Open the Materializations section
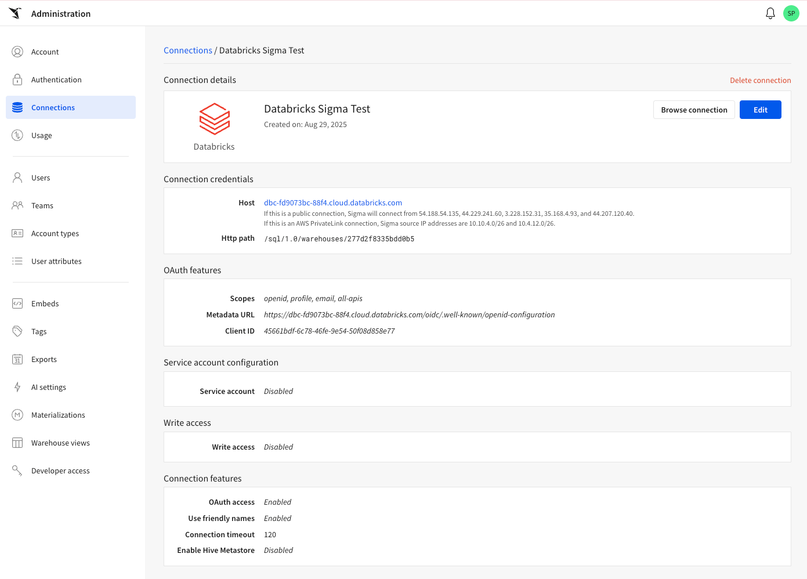Screen dimensions: 807x579 pos(58,415)
